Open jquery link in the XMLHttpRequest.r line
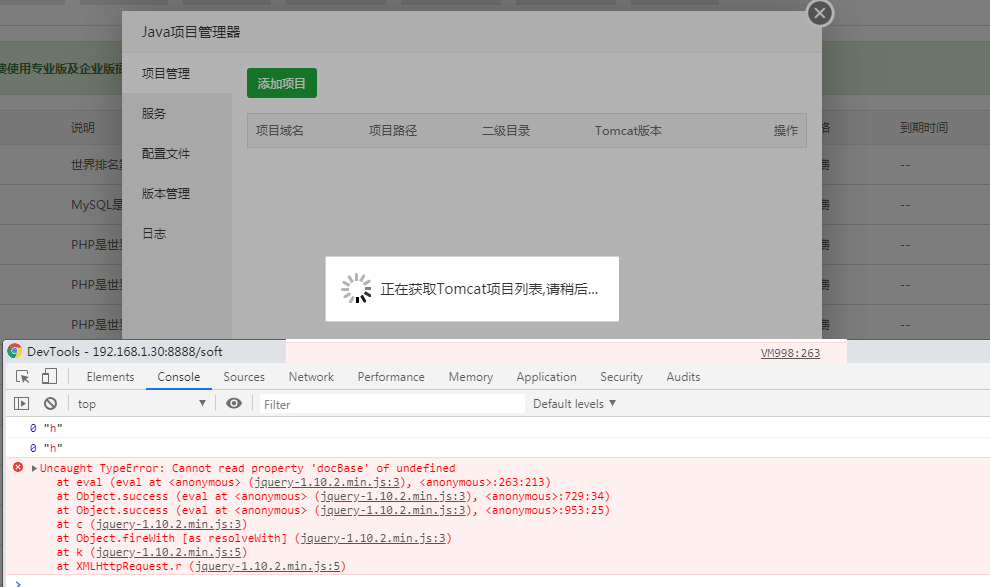The width and height of the screenshot is (990, 587). (x=268, y=566)
